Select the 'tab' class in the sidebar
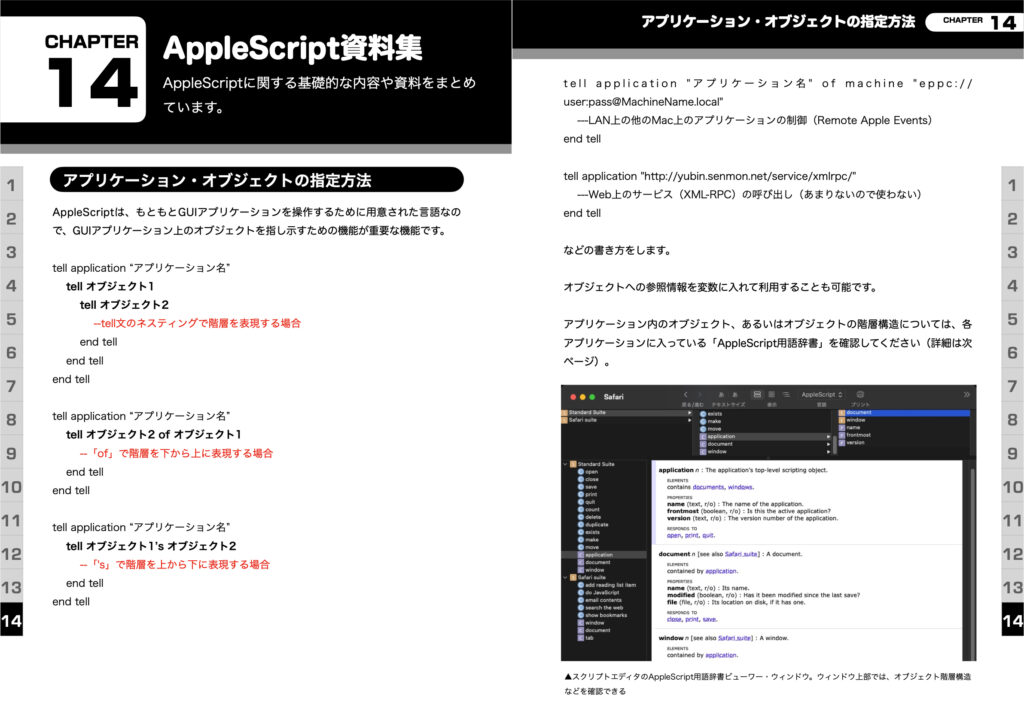 589,638
